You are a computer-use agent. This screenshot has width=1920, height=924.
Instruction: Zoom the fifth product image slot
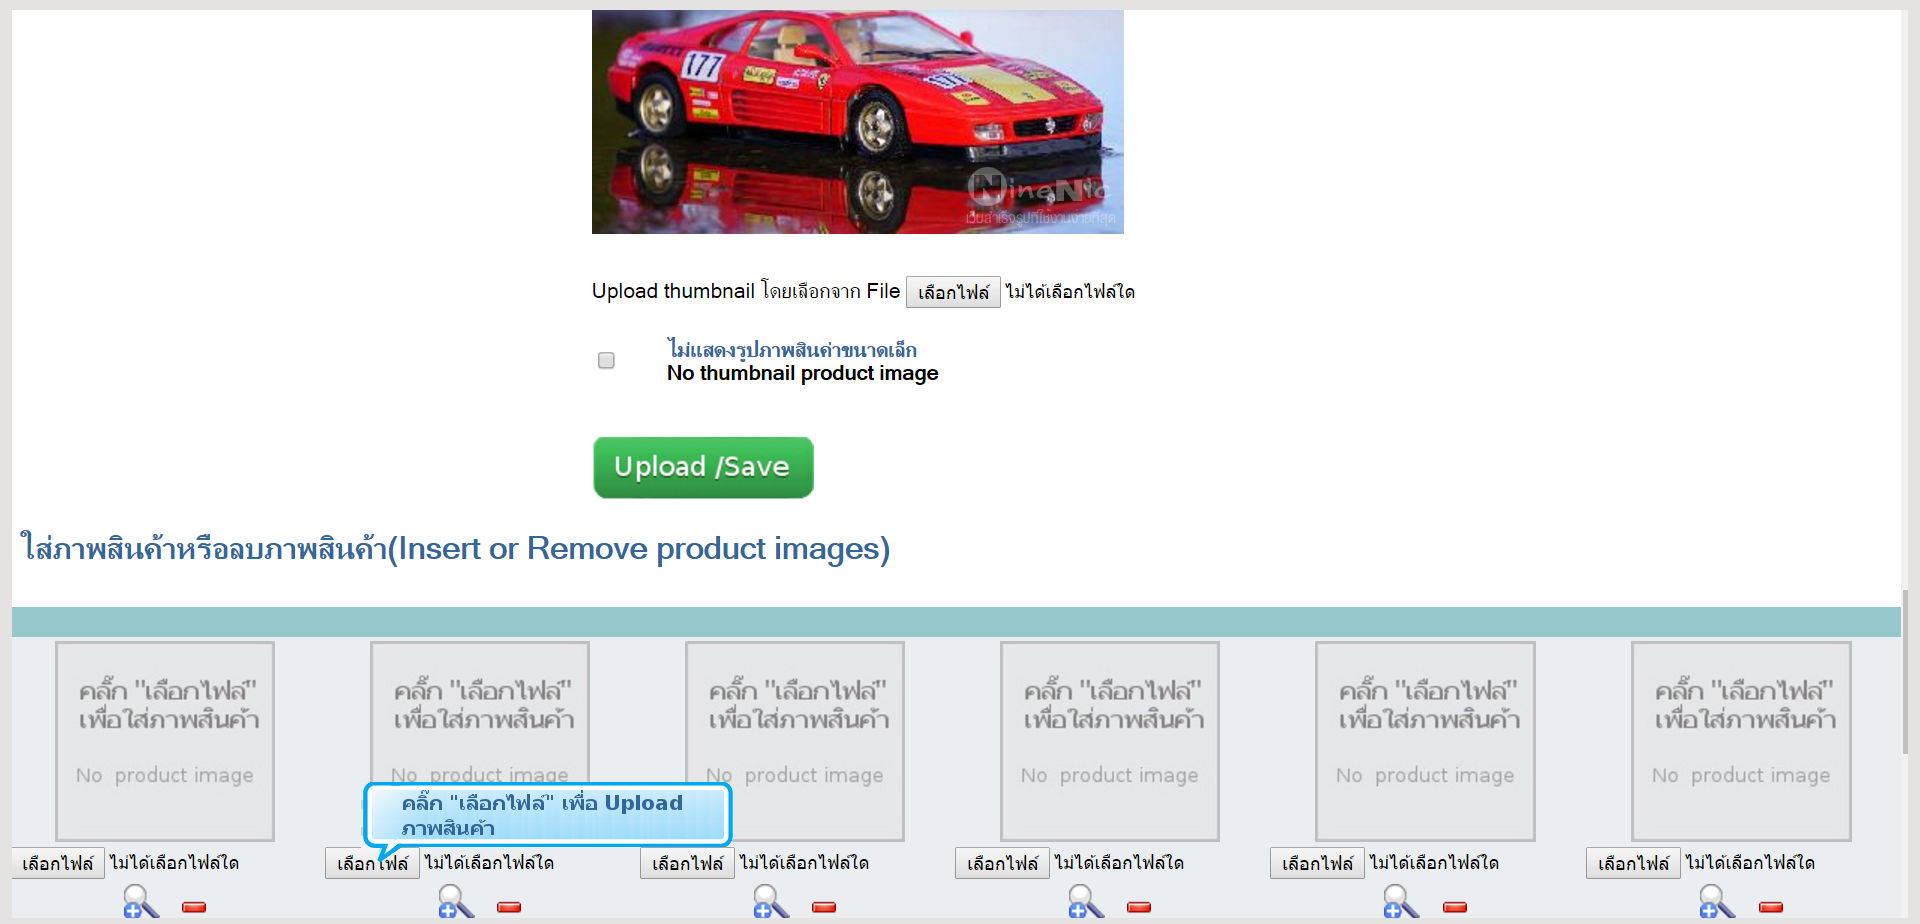tap(1401, 902)
